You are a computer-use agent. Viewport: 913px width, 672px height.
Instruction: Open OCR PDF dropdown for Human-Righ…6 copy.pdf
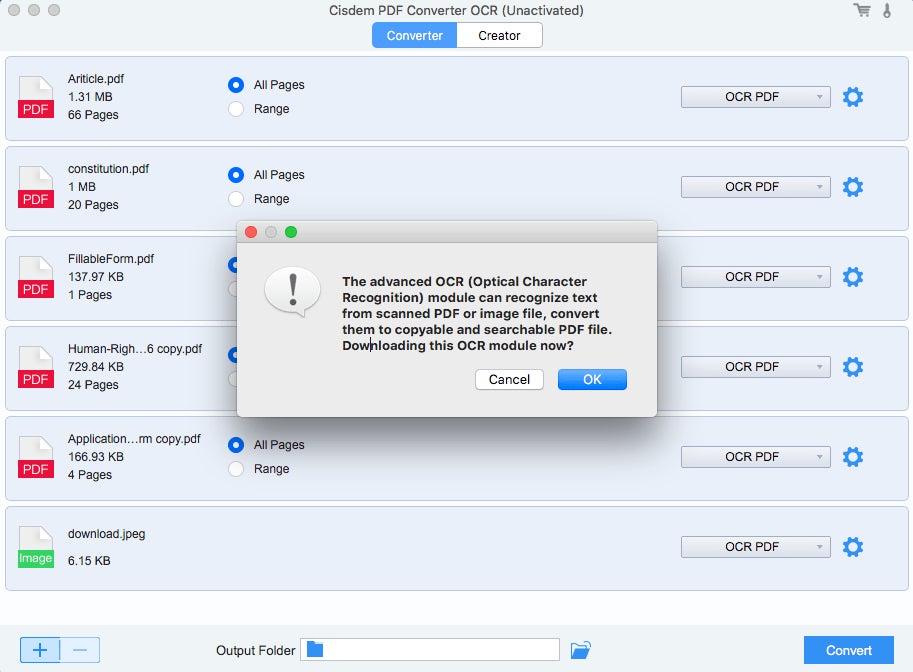(x=755, y=367)
